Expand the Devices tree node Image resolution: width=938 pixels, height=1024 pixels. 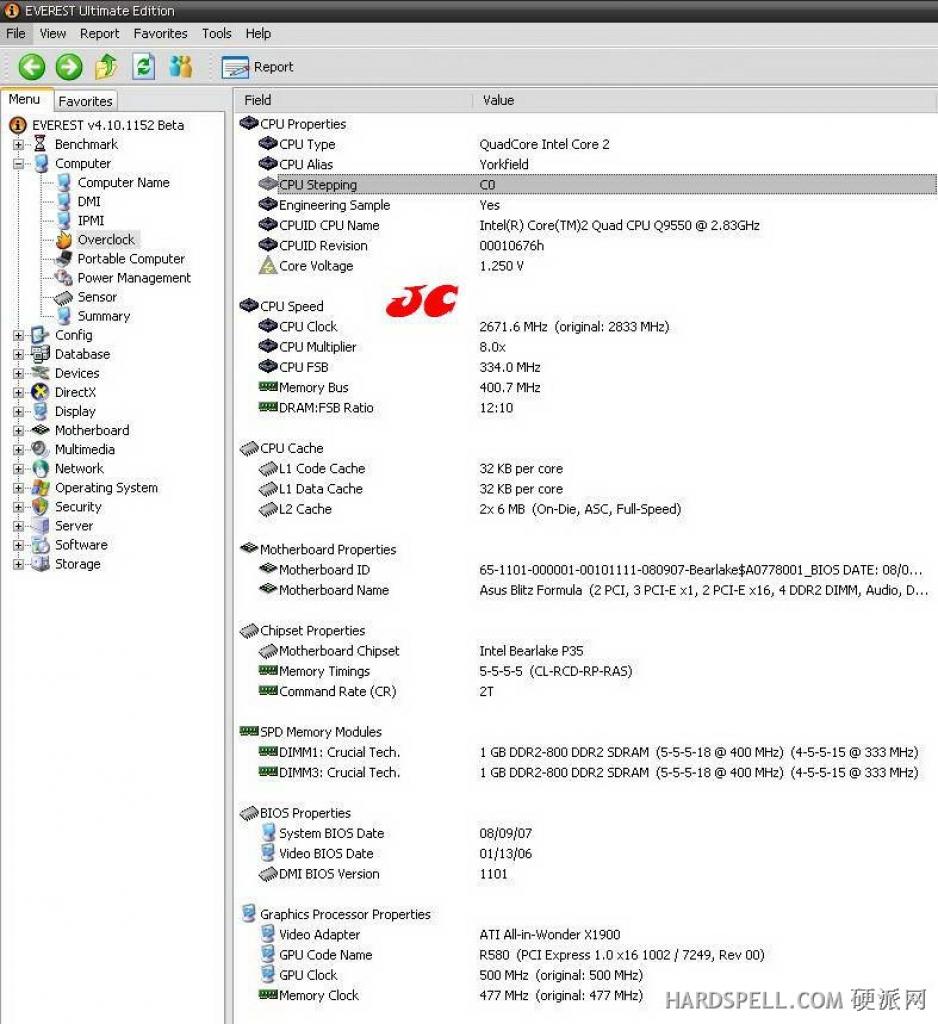18,374
